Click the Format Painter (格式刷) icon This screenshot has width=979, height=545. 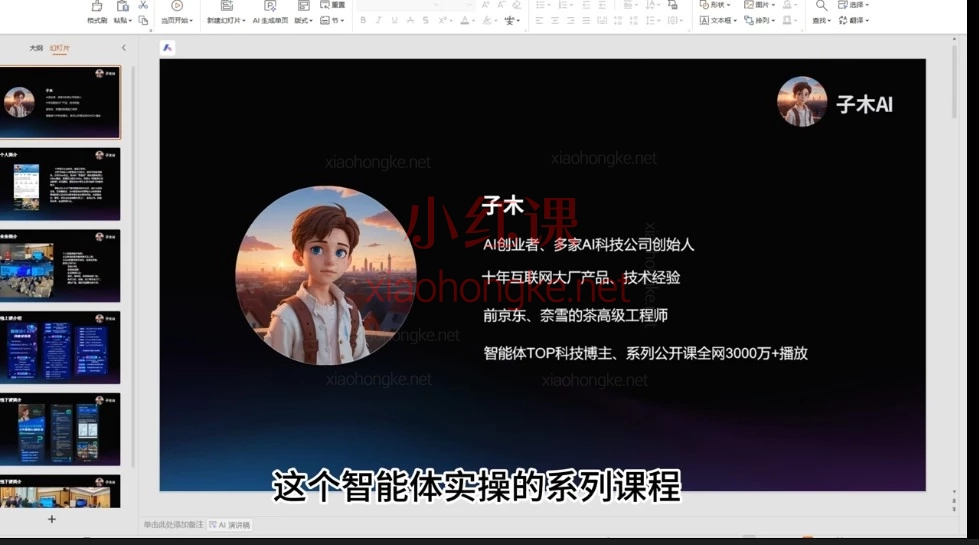point(97,6)
